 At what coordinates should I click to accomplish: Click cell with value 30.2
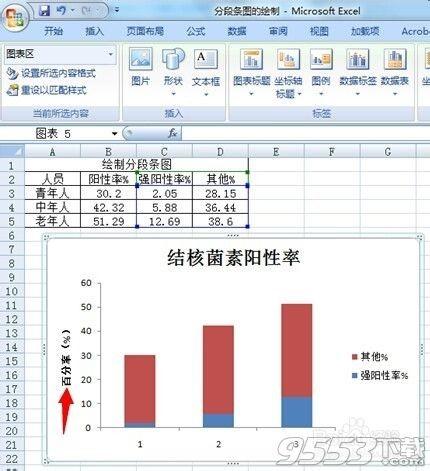[x=108, y=193]
